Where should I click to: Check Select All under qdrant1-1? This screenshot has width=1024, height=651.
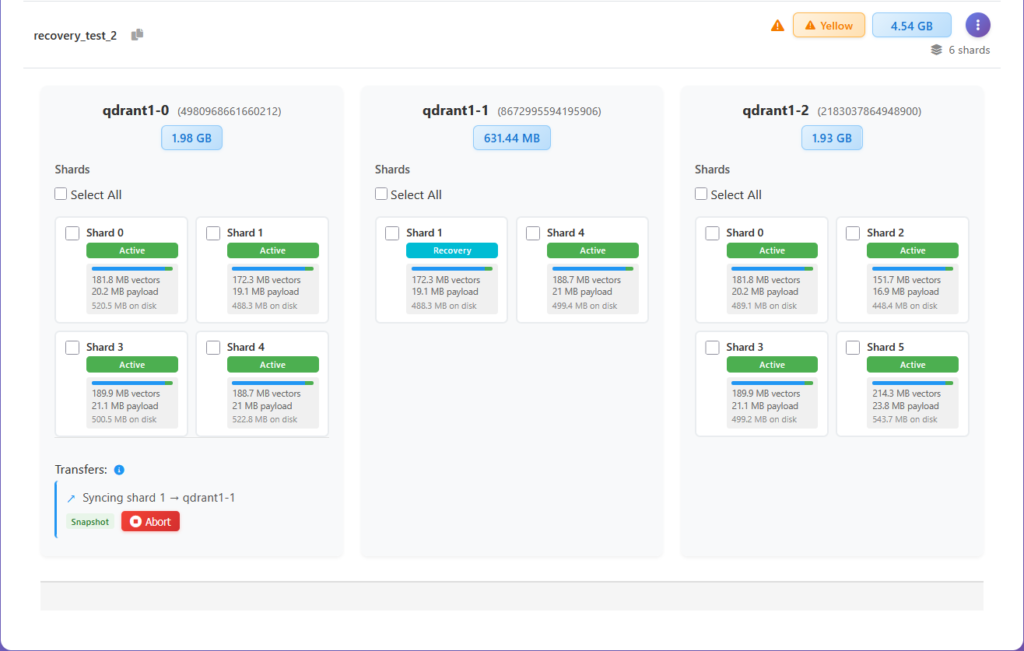381,195
